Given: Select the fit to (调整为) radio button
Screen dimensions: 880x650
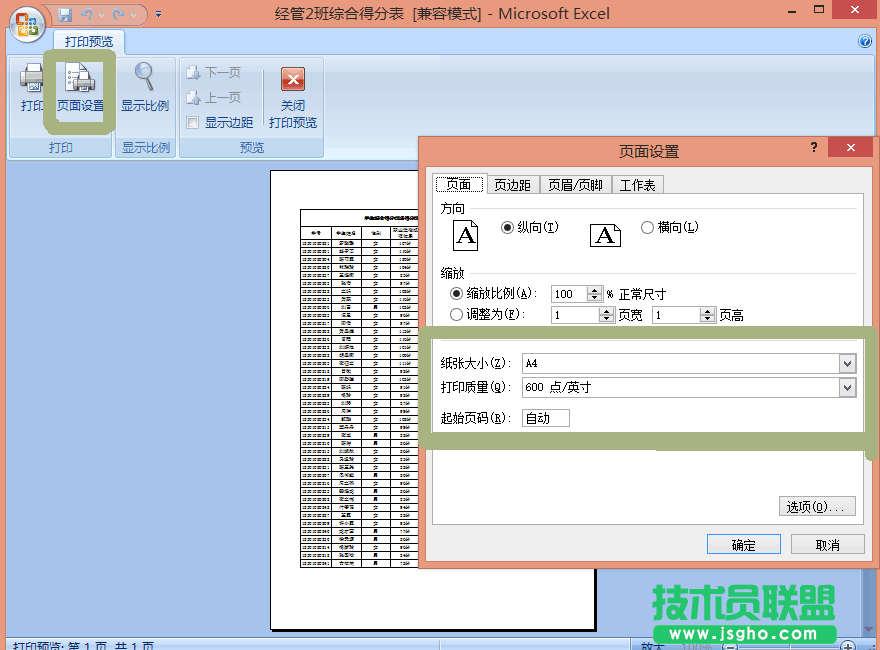Looking at the screenshot, I should [x=457, y=314].
